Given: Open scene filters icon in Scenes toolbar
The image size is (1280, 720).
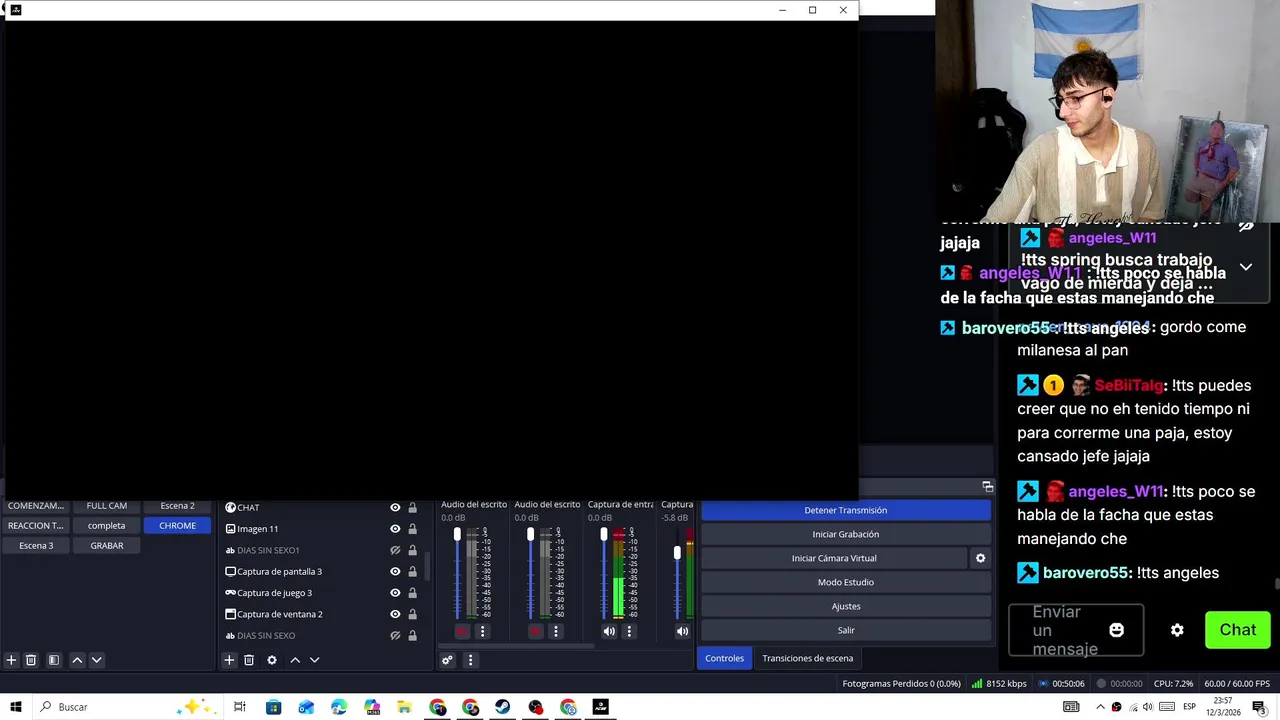Looking at the screenshot, I should point(54,660).
